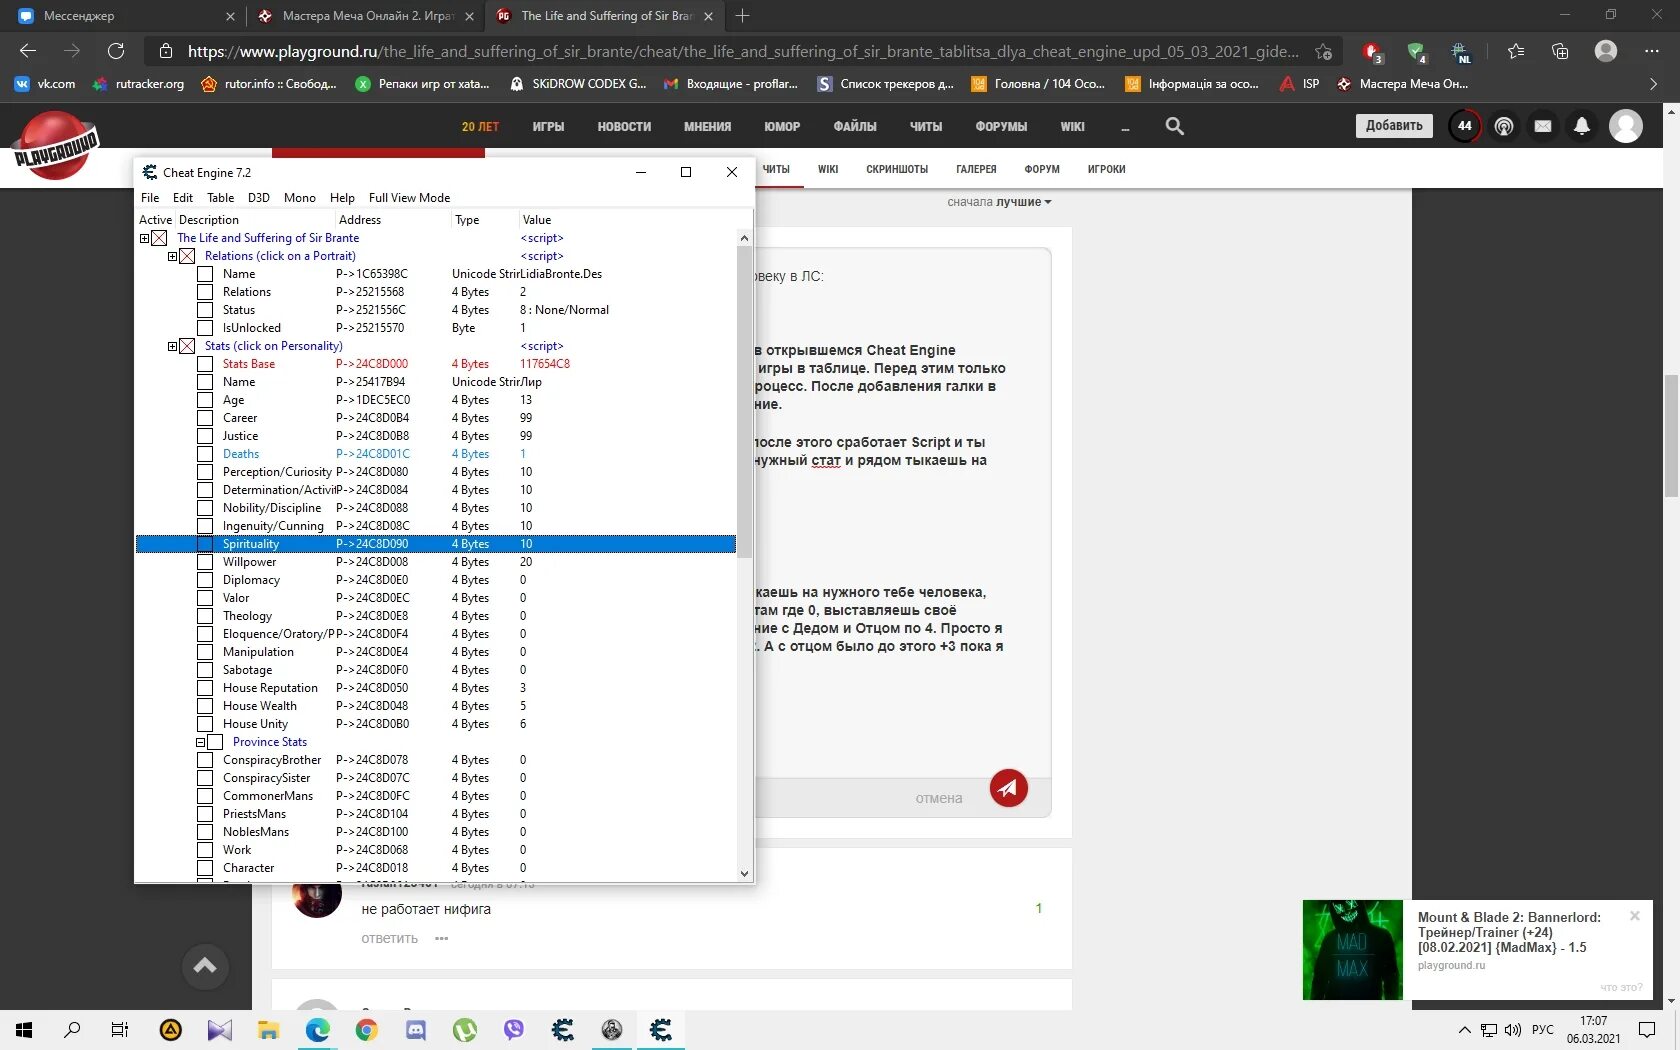Viewport: 1680px width, 1050px height.
Task: Open Microsoft Edge from taskbar
Action: coord(317,1030)
